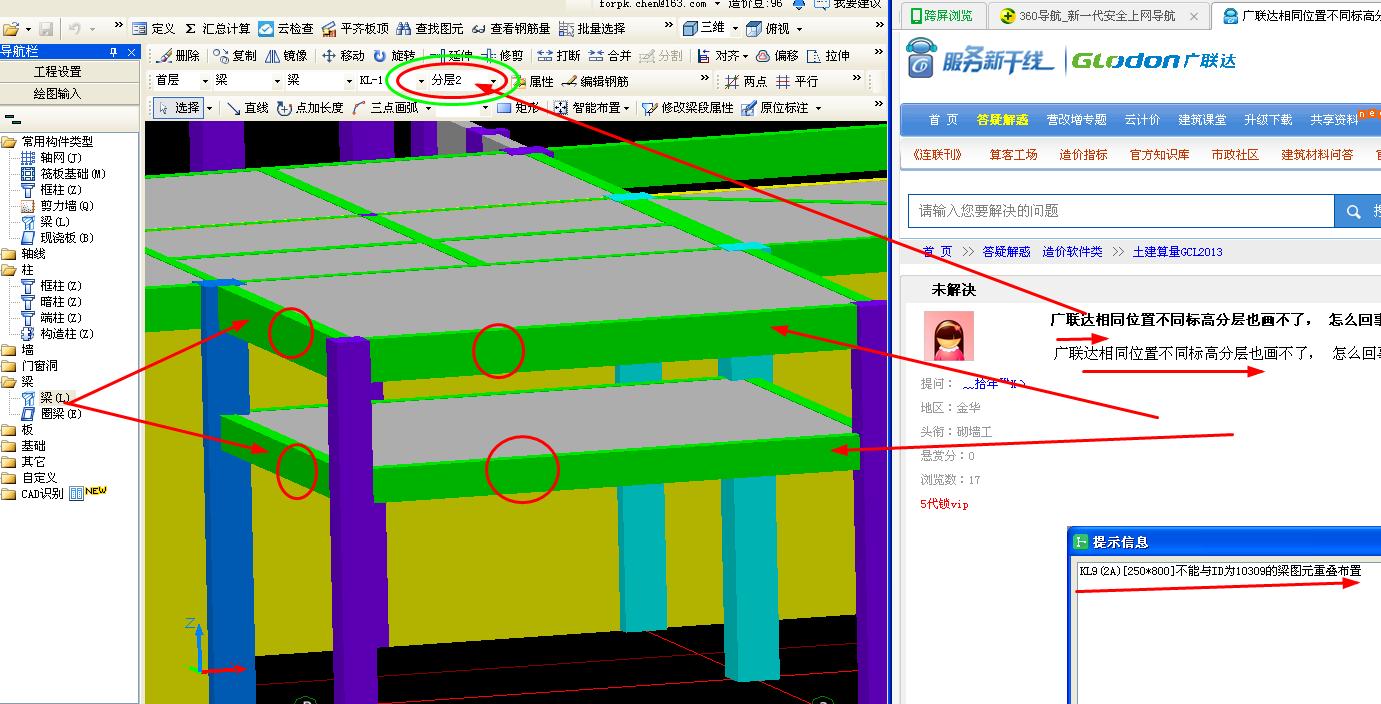1381x704 pixels.
Task: Select the 偏移 offset tool
Action: point(778,56)
